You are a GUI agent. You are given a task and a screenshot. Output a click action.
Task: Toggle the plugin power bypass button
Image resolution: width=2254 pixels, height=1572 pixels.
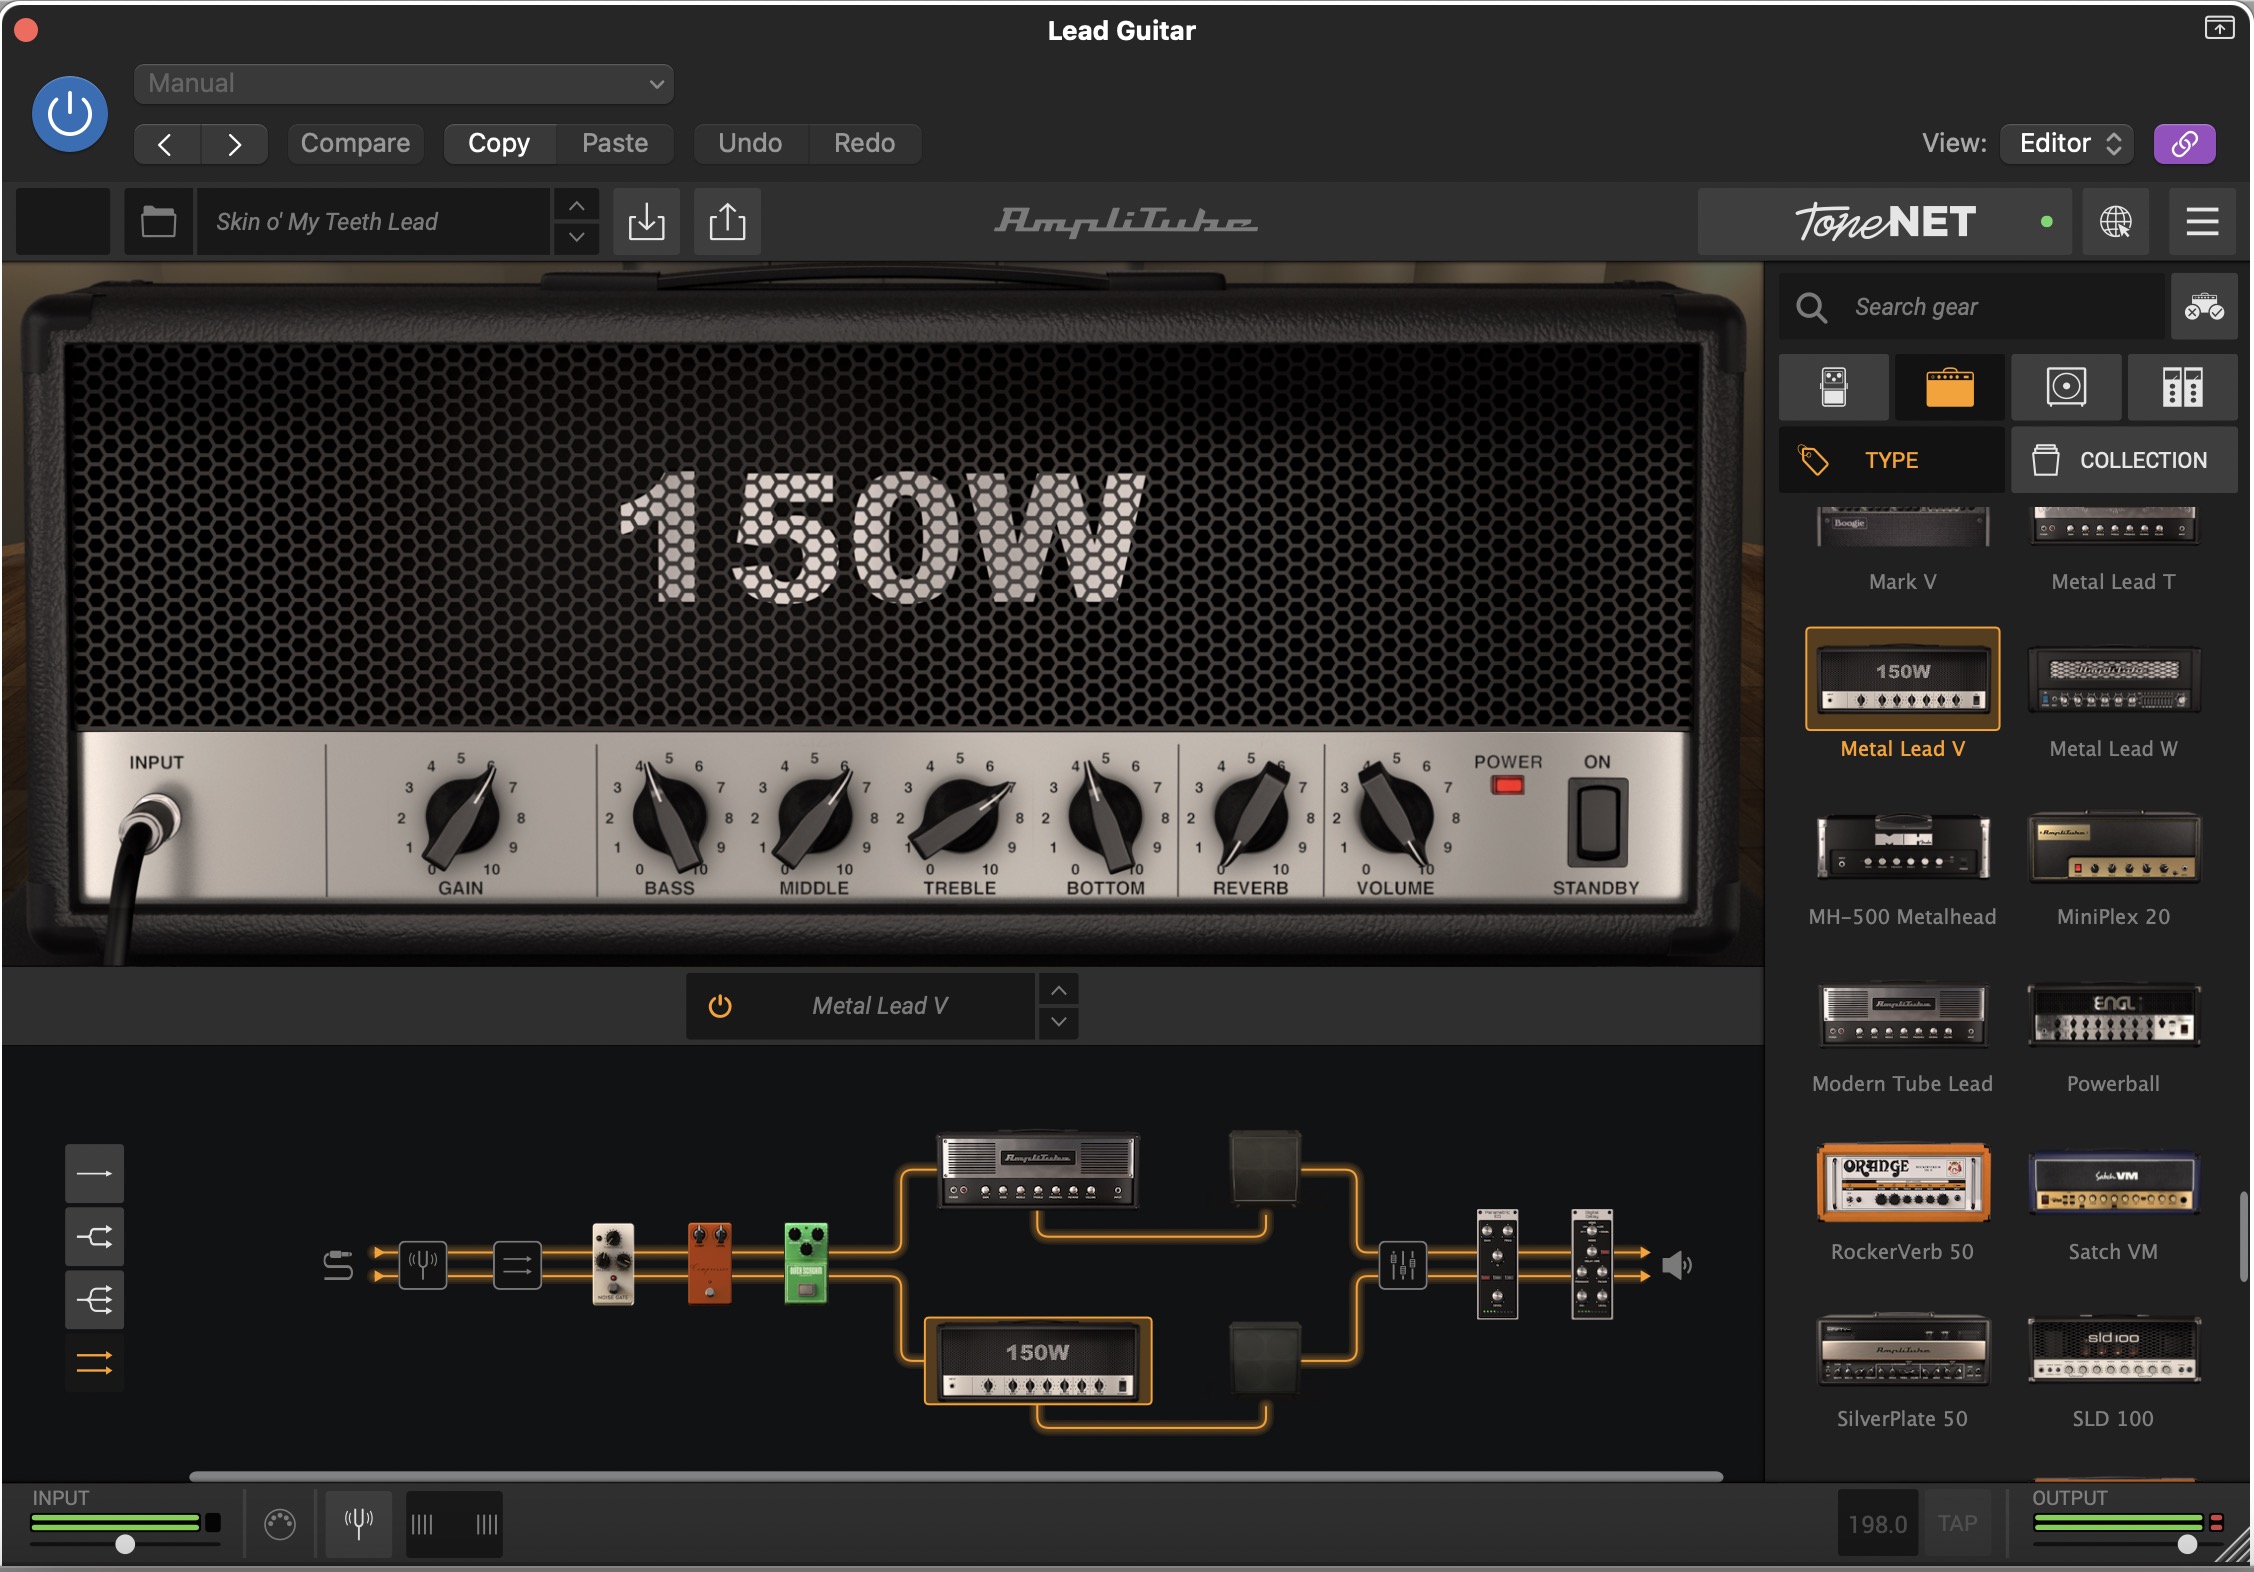pyautogui.click(x=70, y=114)
